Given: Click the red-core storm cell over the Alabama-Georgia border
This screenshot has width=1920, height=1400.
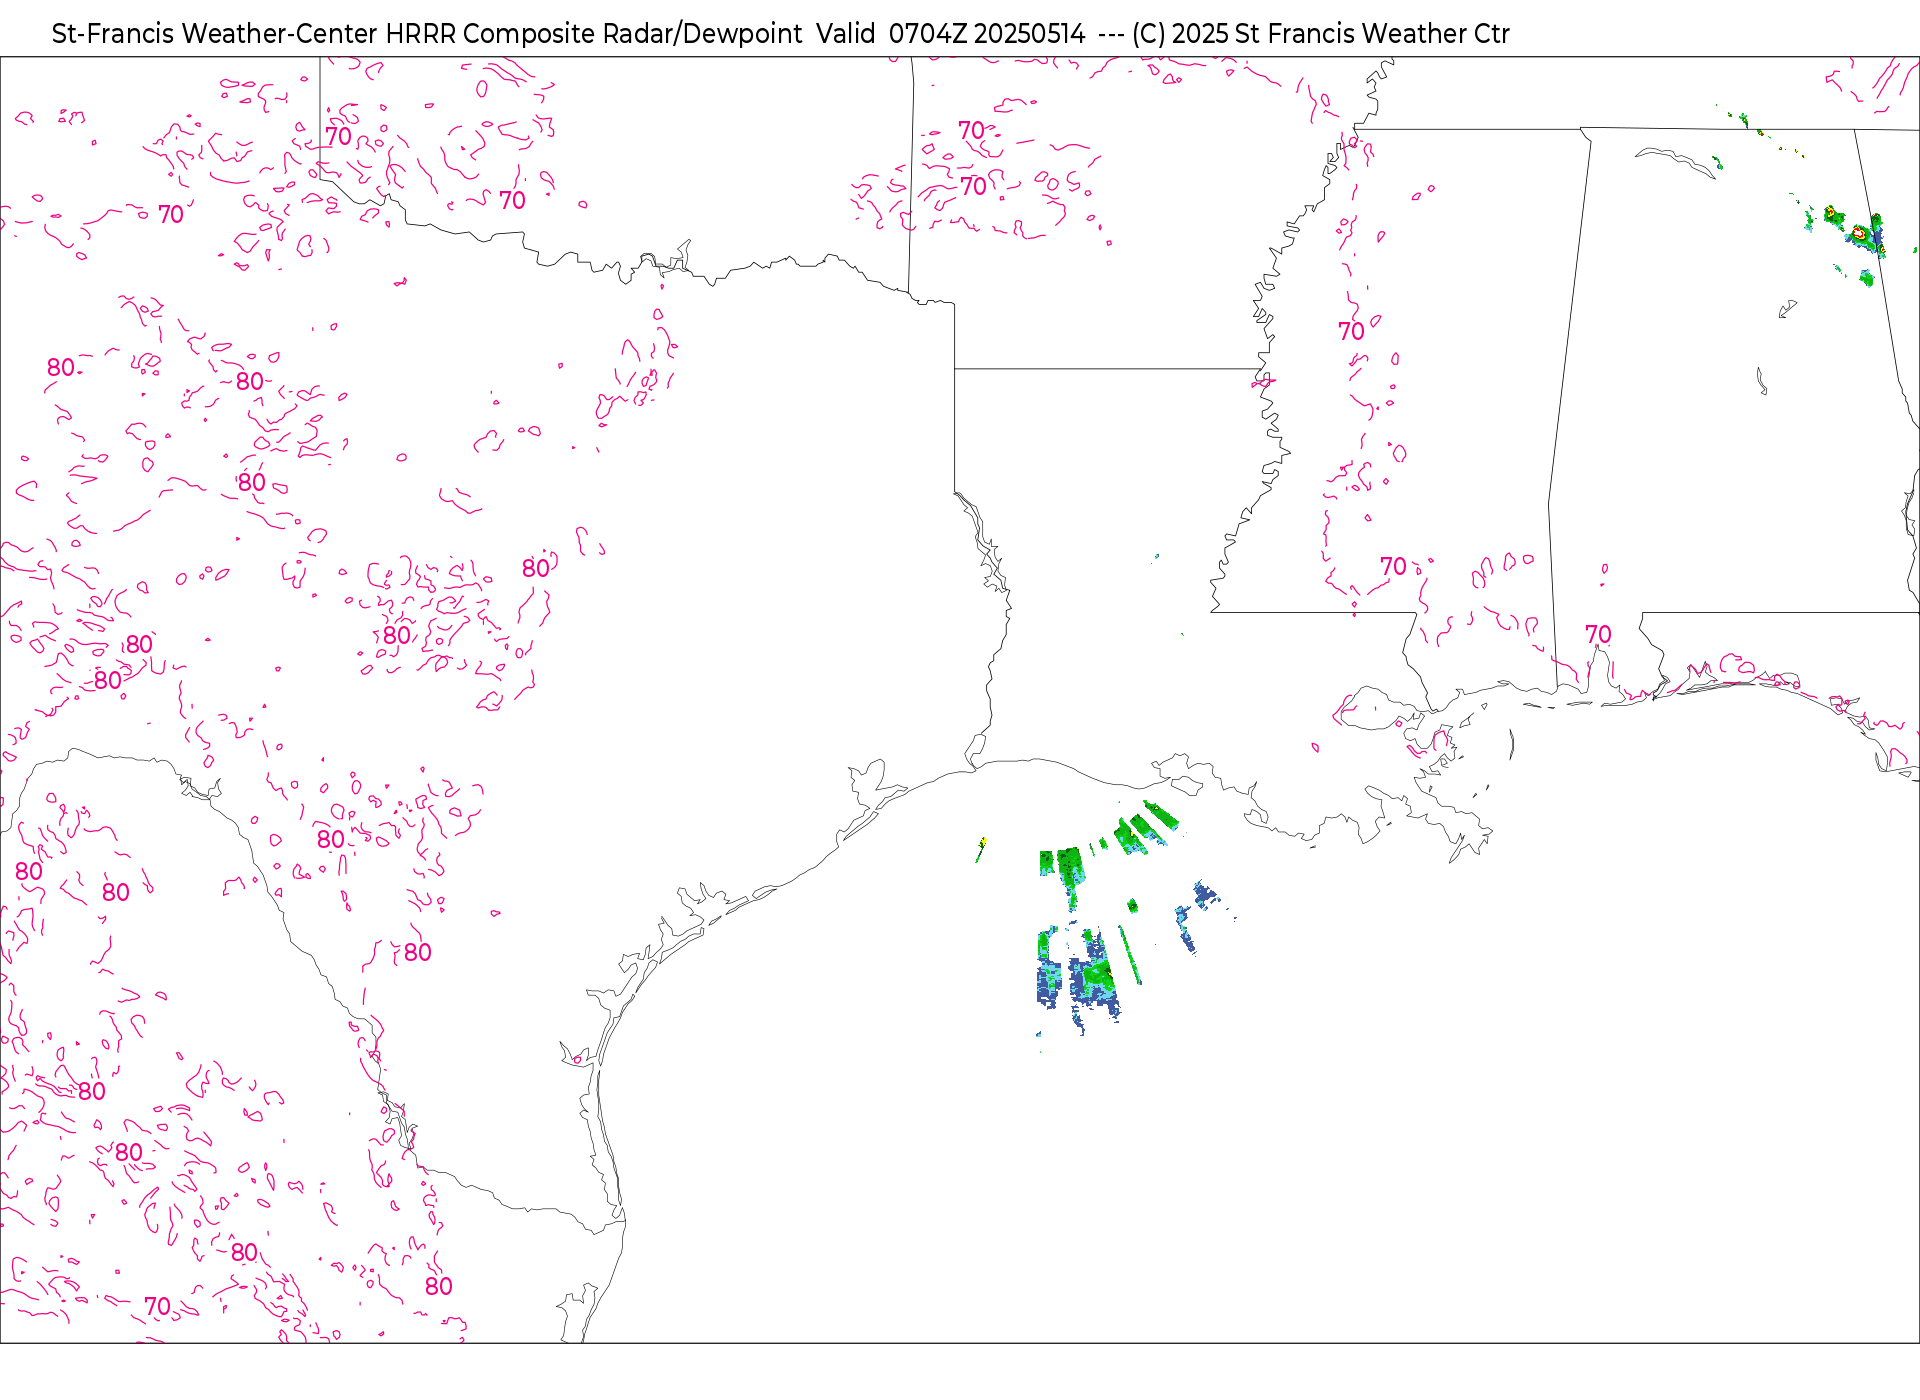Looking at the screenshot, I should [x=1858, y=233].
